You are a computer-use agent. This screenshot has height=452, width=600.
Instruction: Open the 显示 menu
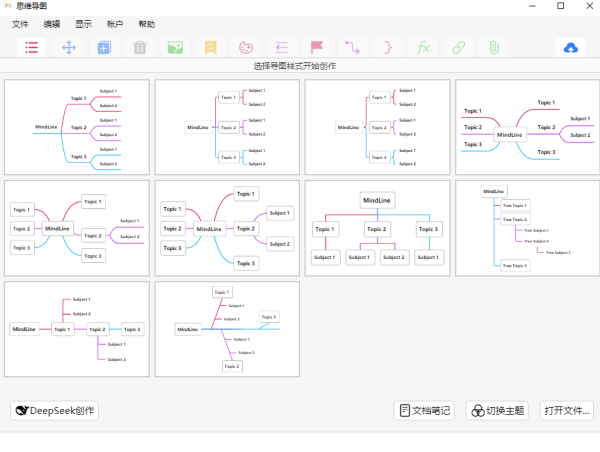pyautogui.click(x=83, y=24)
